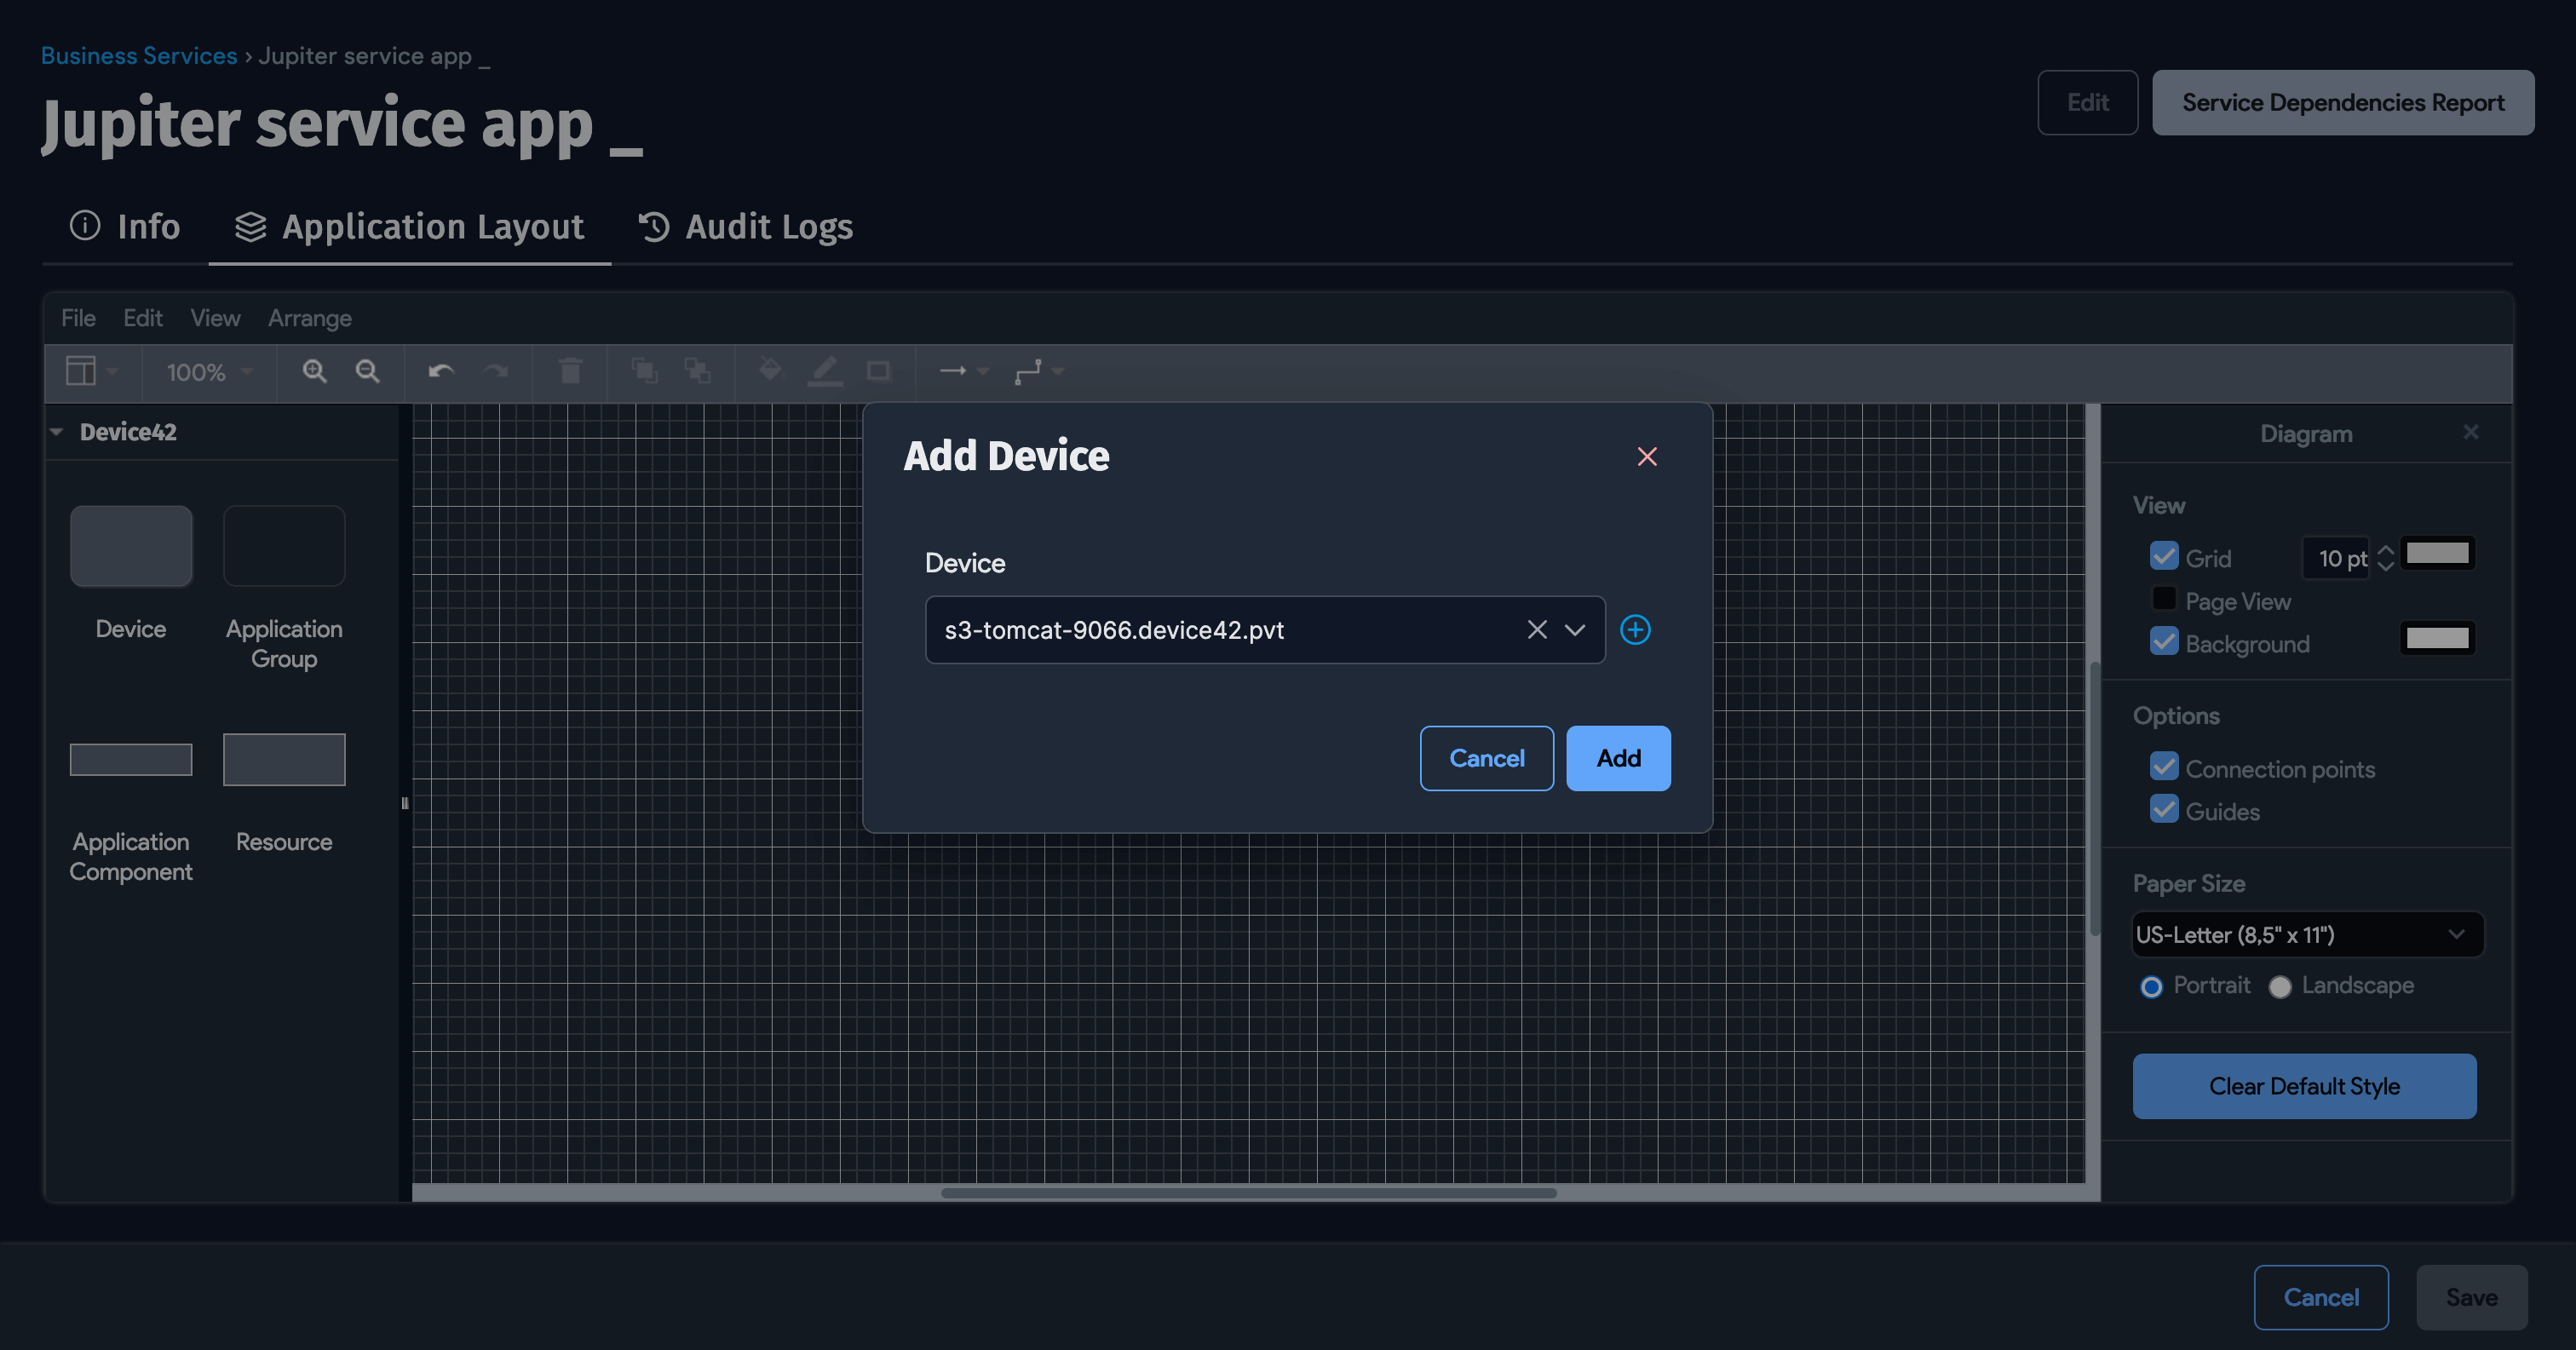Click Cancel in Add Device dialog
The width and height of the screenshot is (2576, 1350).
1487,758
